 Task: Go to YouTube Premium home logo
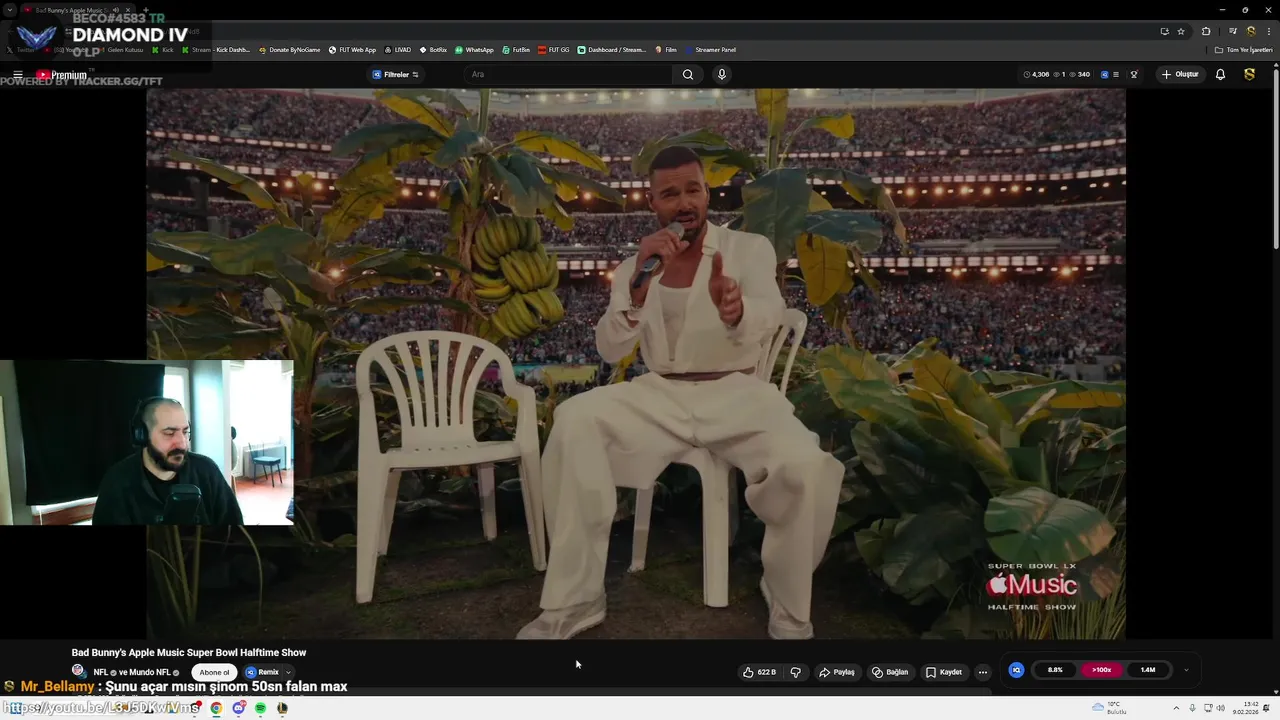click(x=62, y=75)
